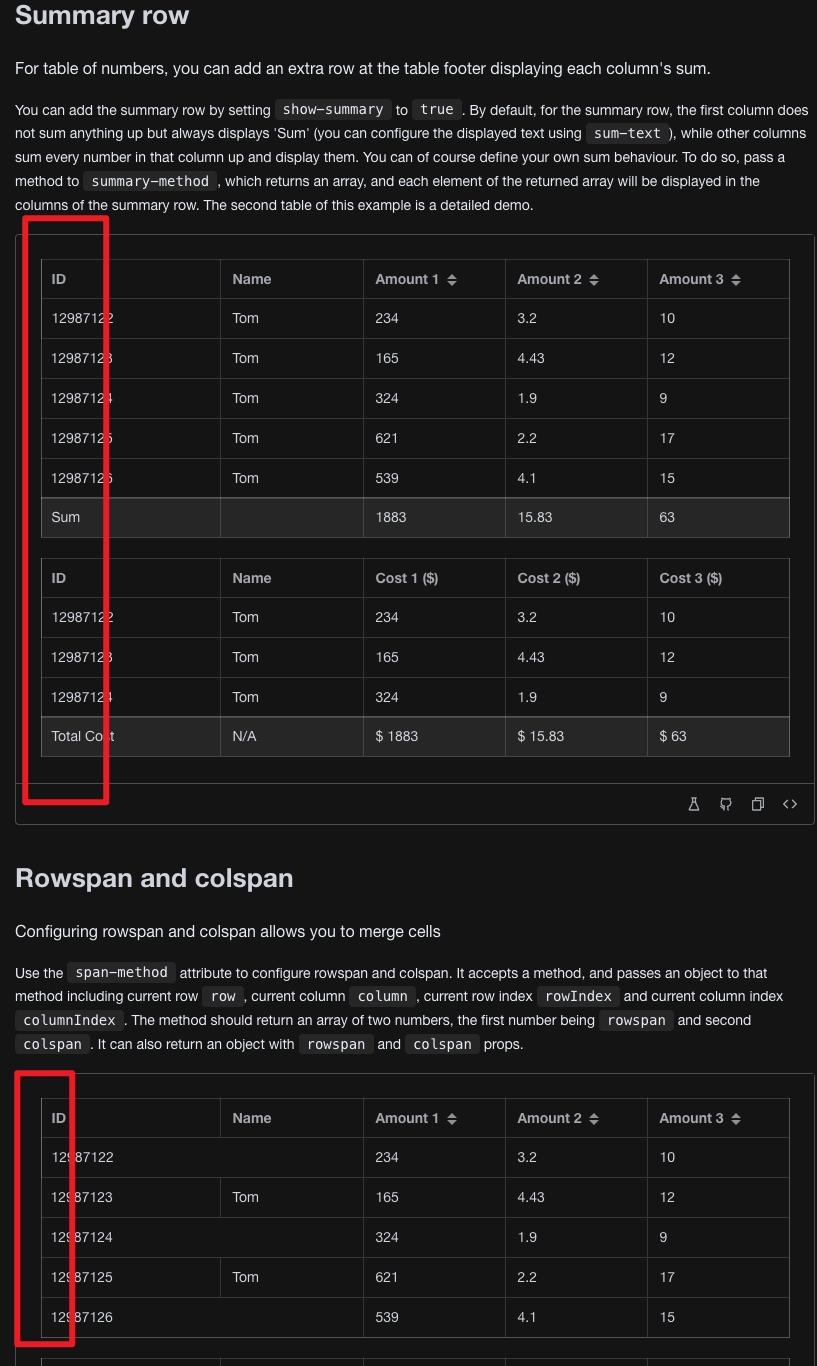817x1366 pixels.
Task: Open the playground flask icon
Action: [694, 804]
